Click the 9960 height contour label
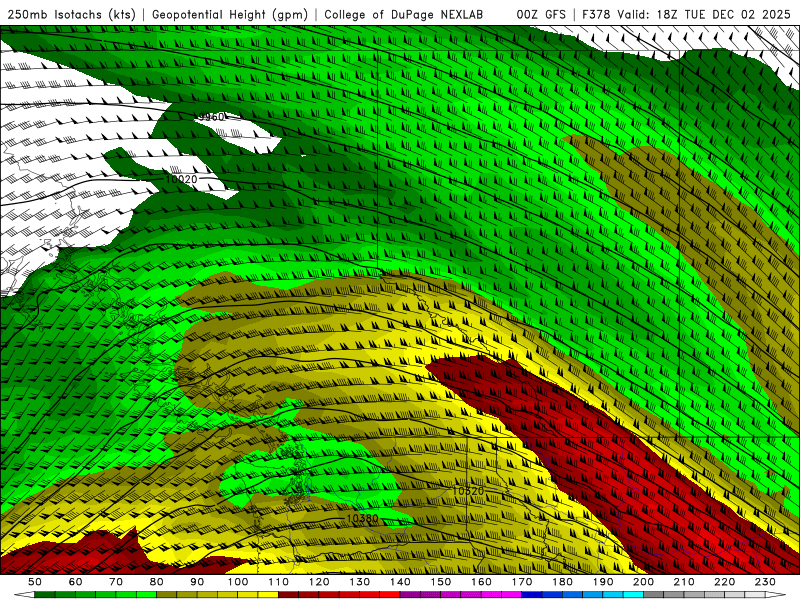The image size is (800, 600). pyautogui.click(x=211, y=117)
